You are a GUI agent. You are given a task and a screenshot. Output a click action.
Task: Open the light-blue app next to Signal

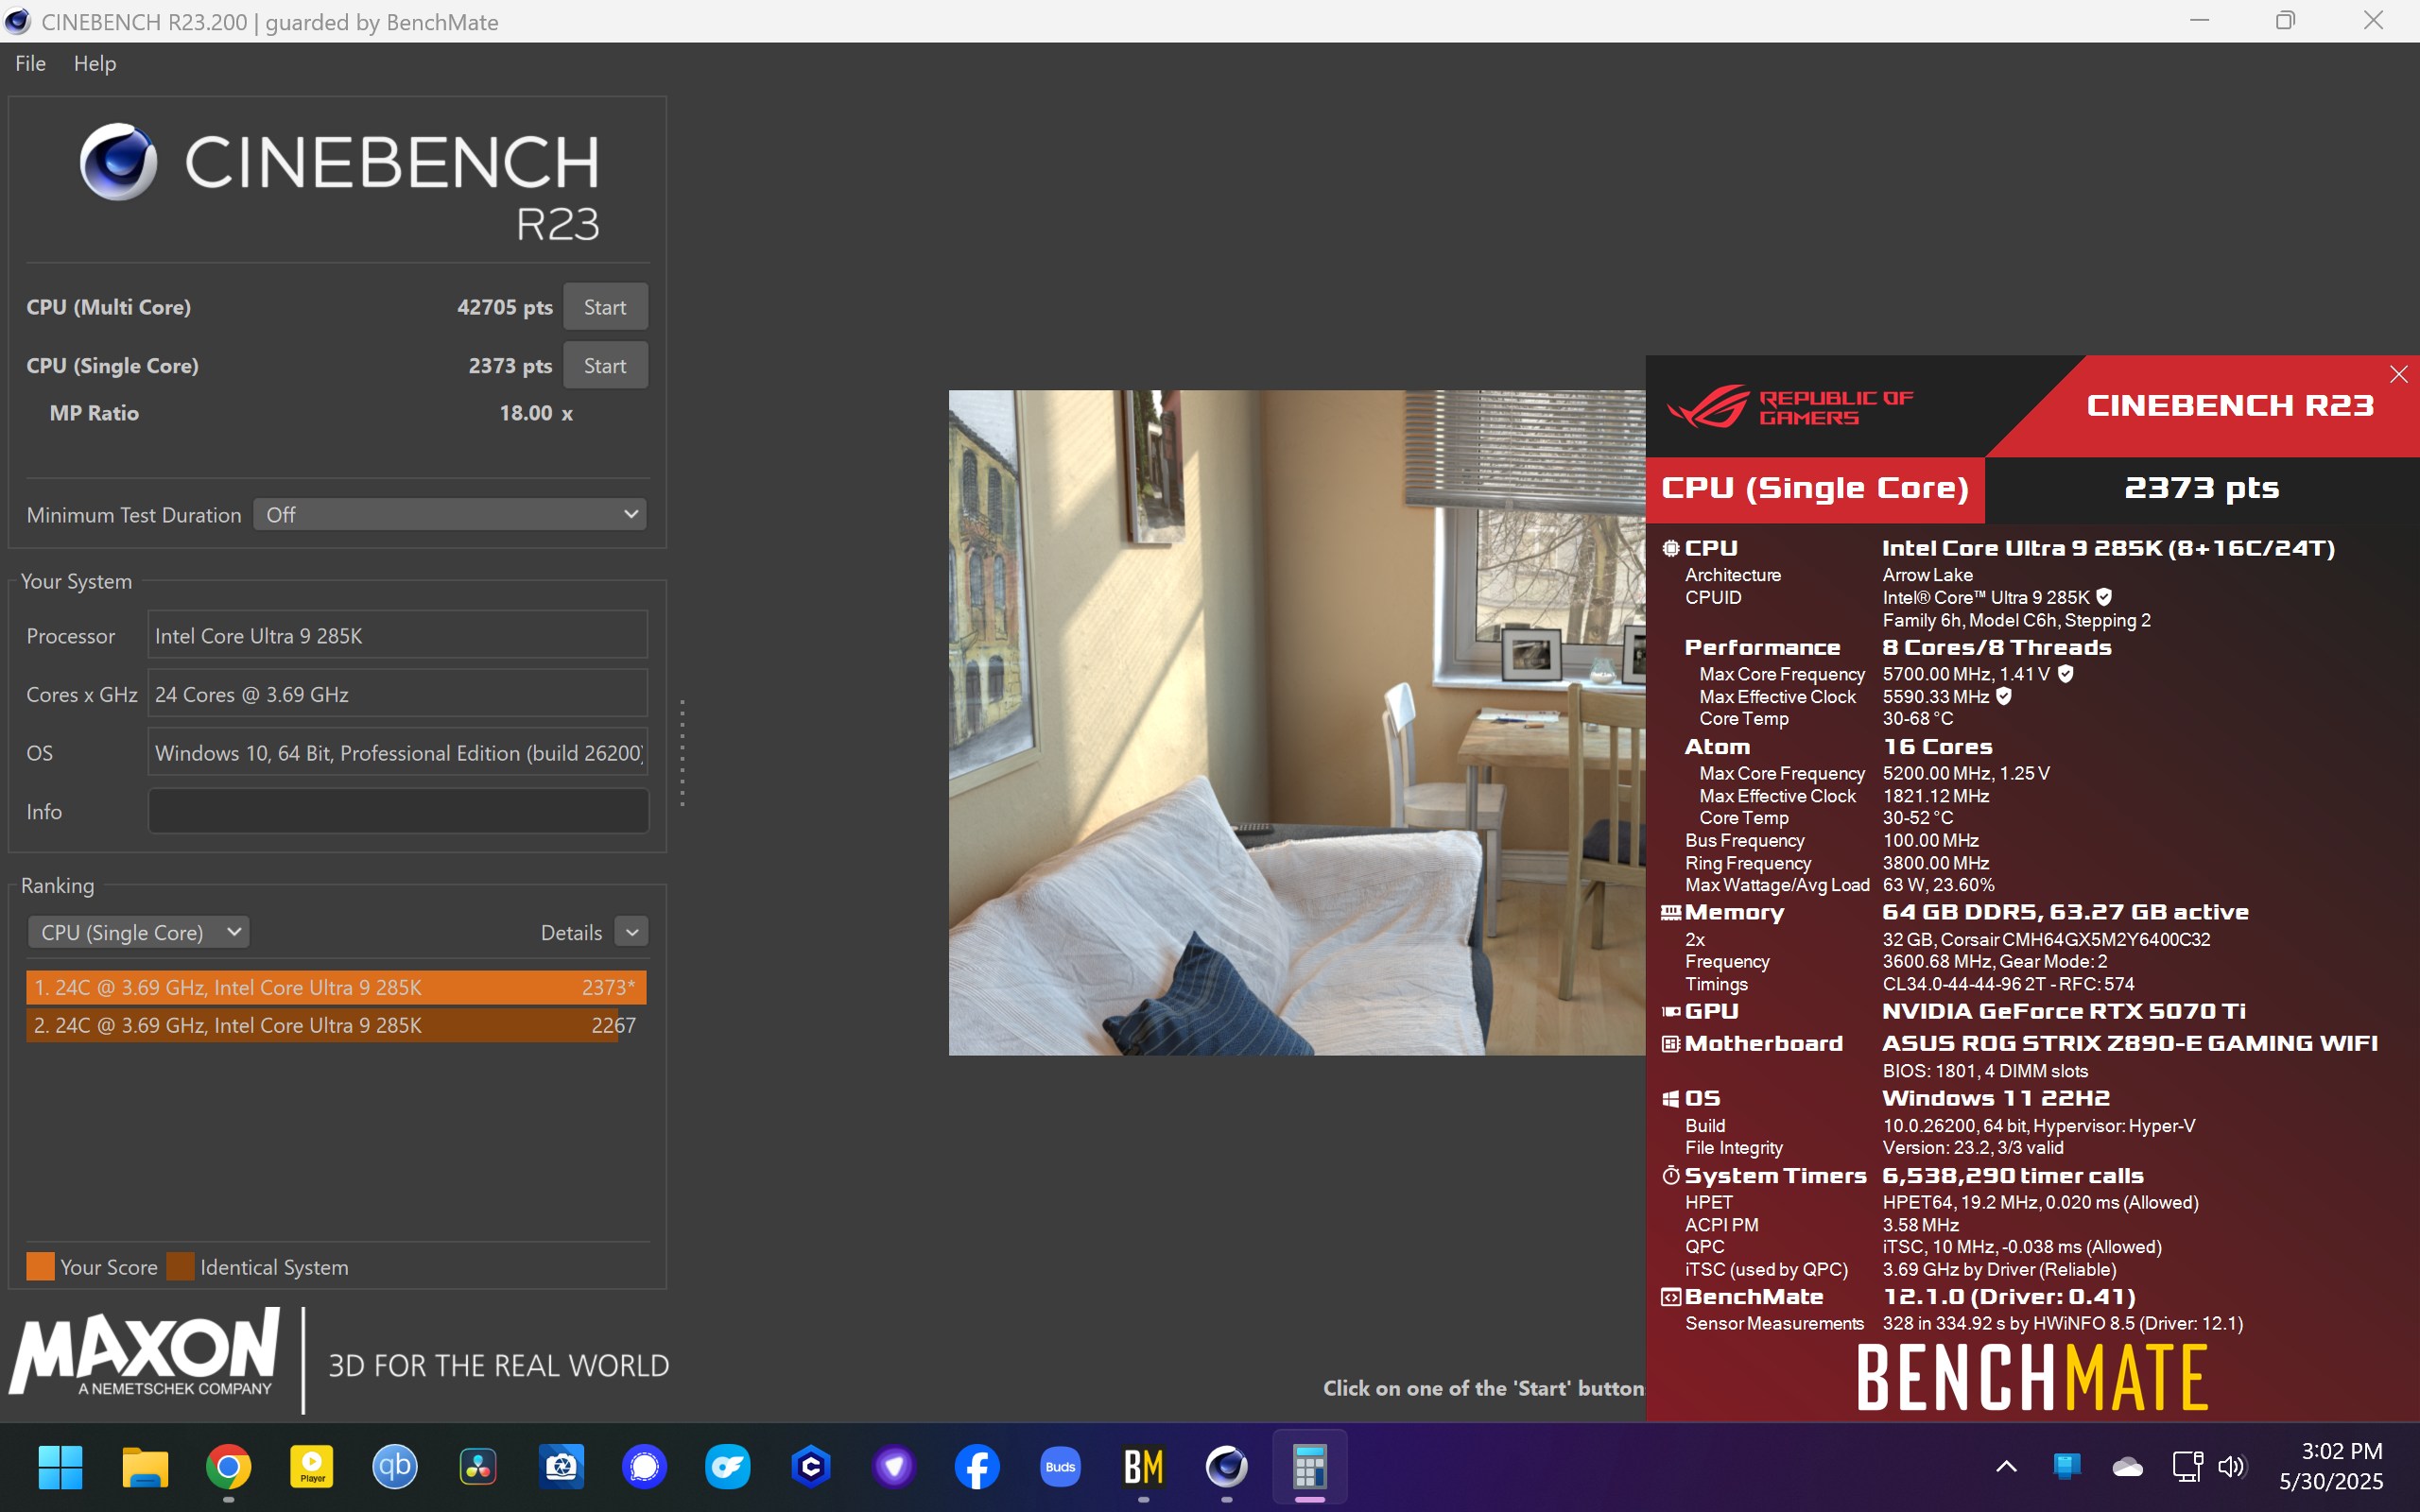click(727, 1467)
